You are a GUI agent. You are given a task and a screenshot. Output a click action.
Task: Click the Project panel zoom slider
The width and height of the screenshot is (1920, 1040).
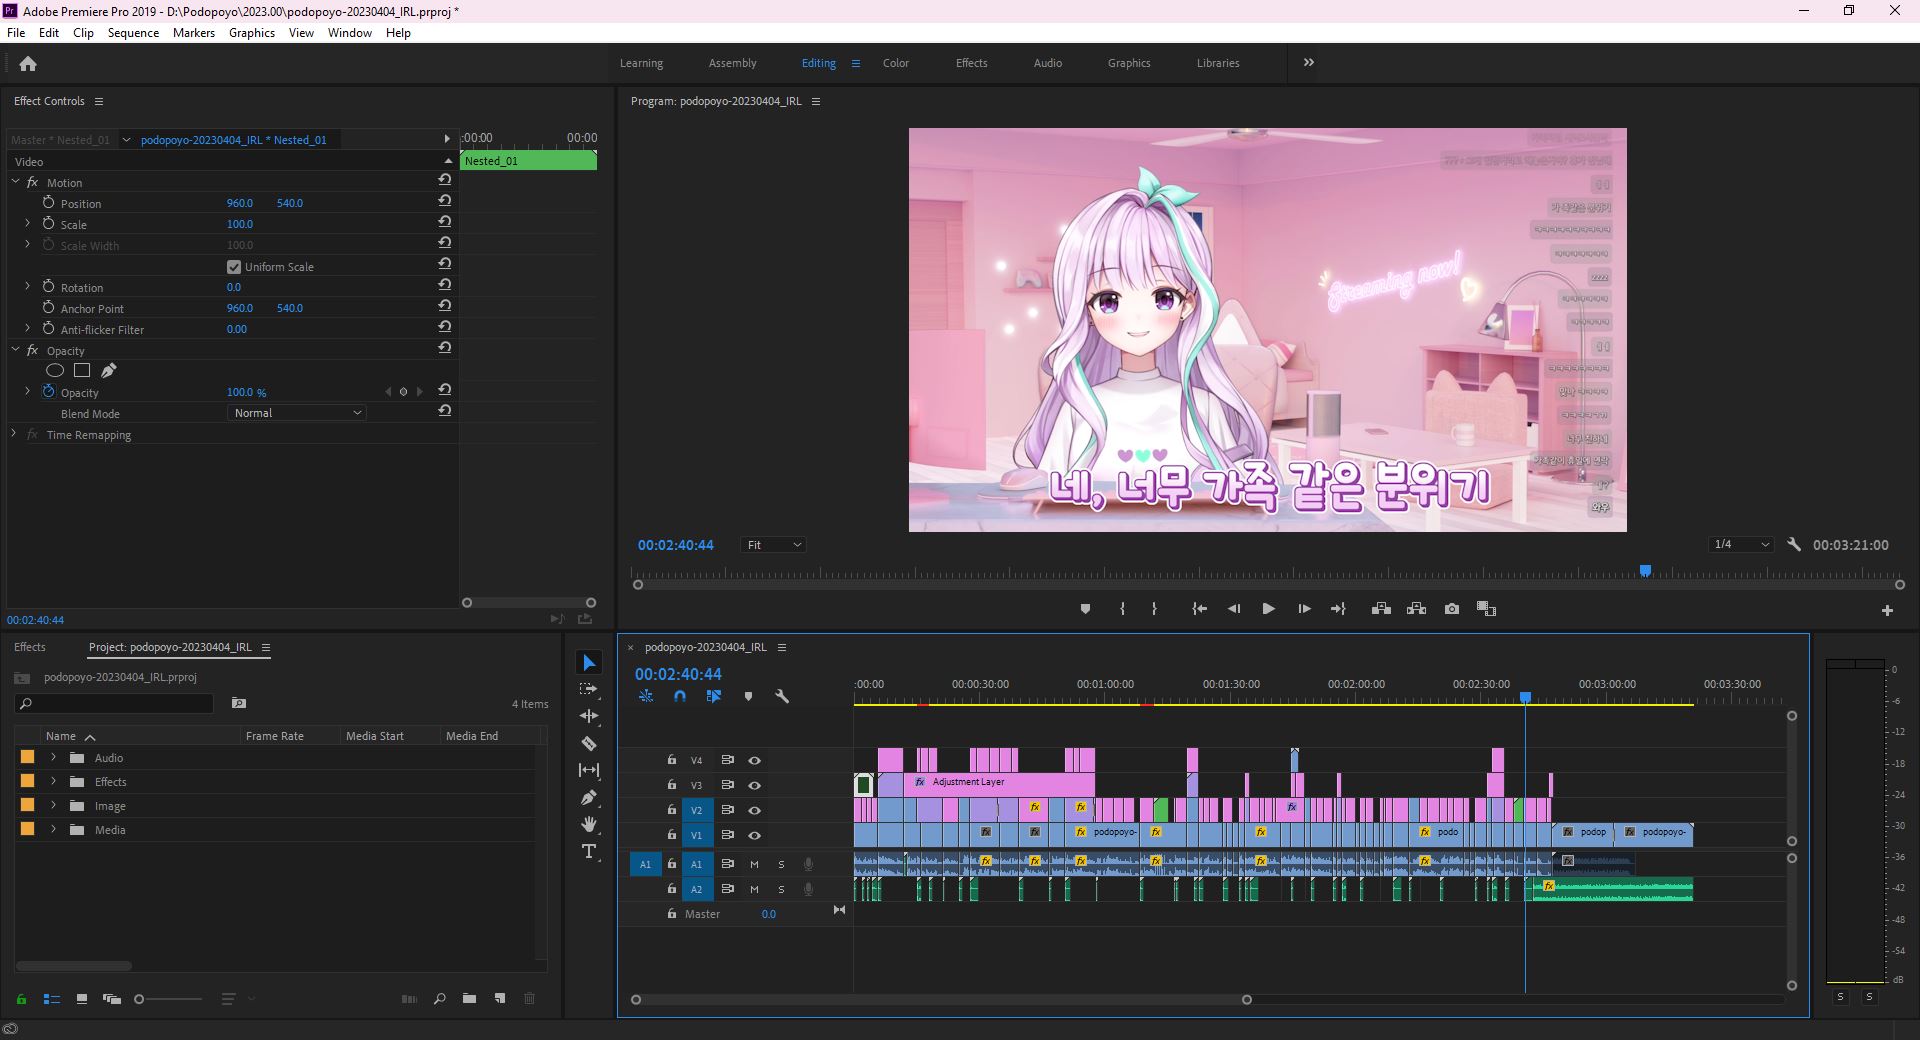pyautogui.click(x=170, y=999)
